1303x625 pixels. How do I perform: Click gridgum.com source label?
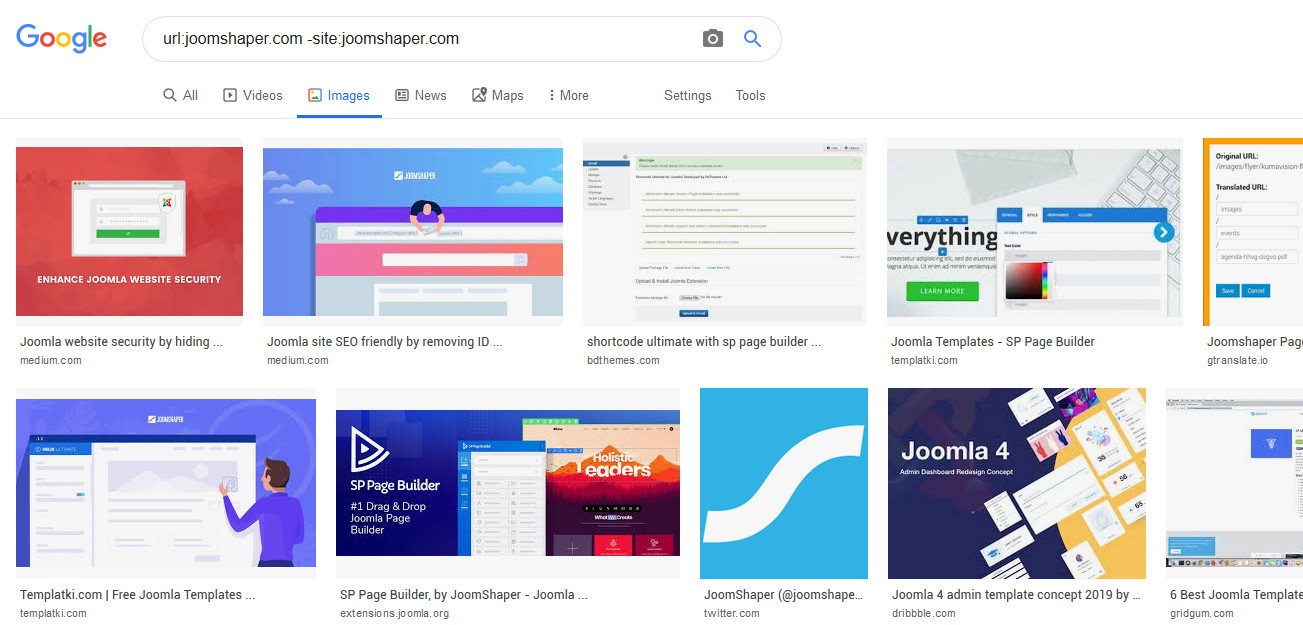(1202, 613)
